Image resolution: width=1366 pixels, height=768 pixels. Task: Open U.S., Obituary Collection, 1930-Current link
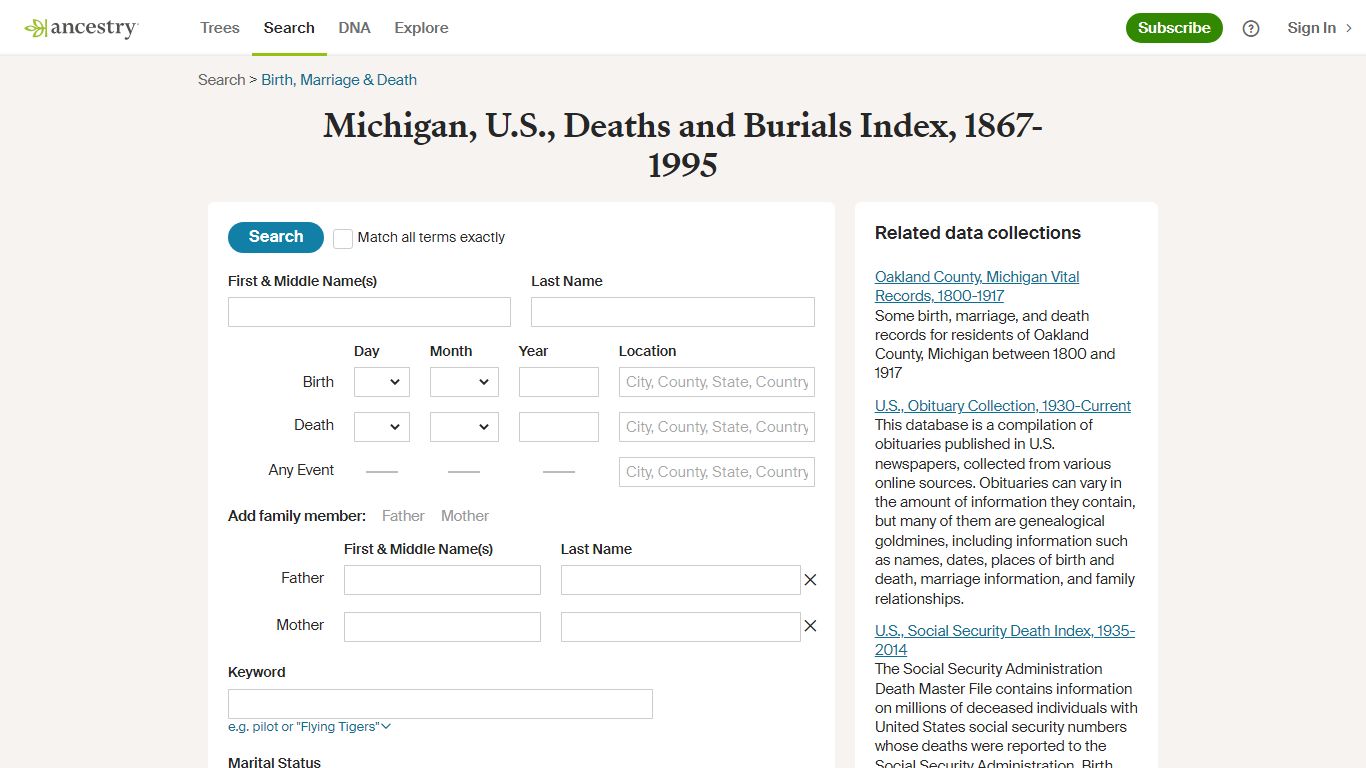(x=1003, y=406)
